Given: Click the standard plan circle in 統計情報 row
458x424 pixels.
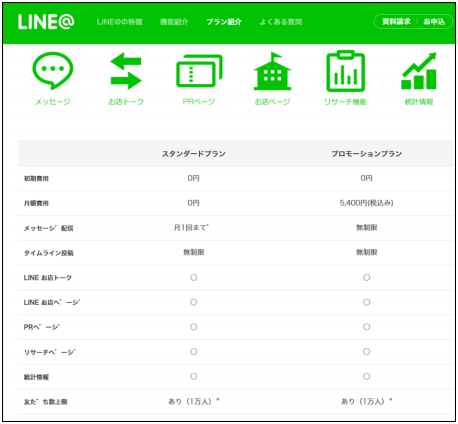Looking at the screenshot, I should (x=194, y=376).
